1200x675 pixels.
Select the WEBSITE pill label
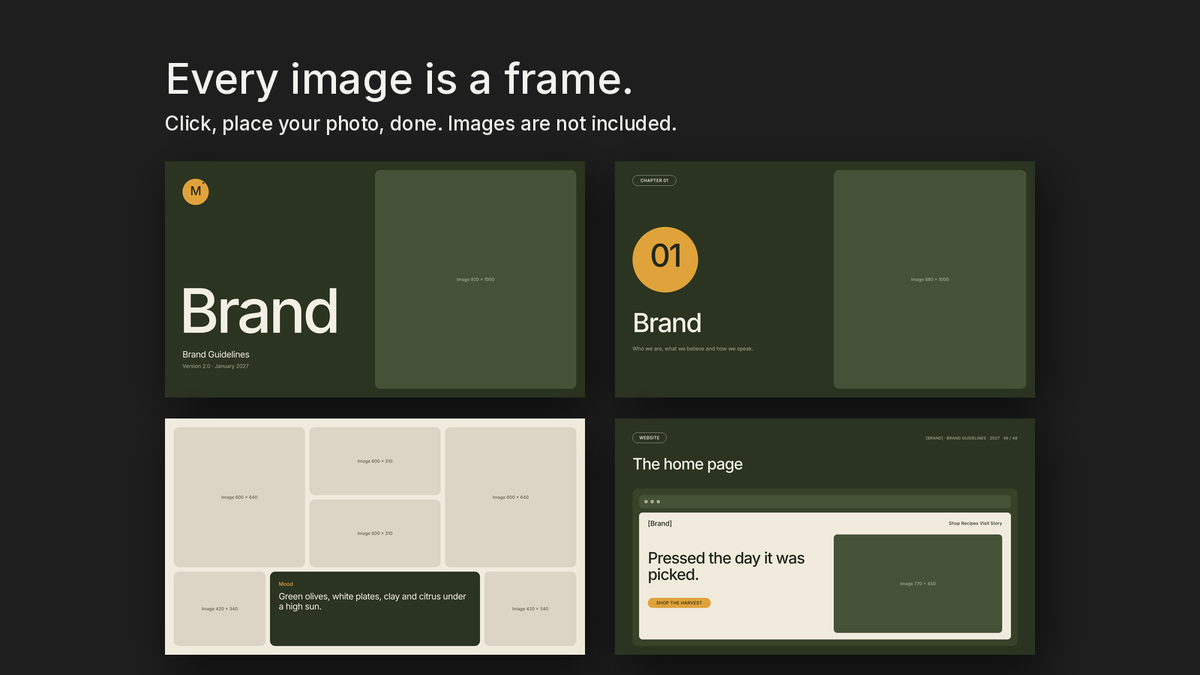tap(649, 438)
